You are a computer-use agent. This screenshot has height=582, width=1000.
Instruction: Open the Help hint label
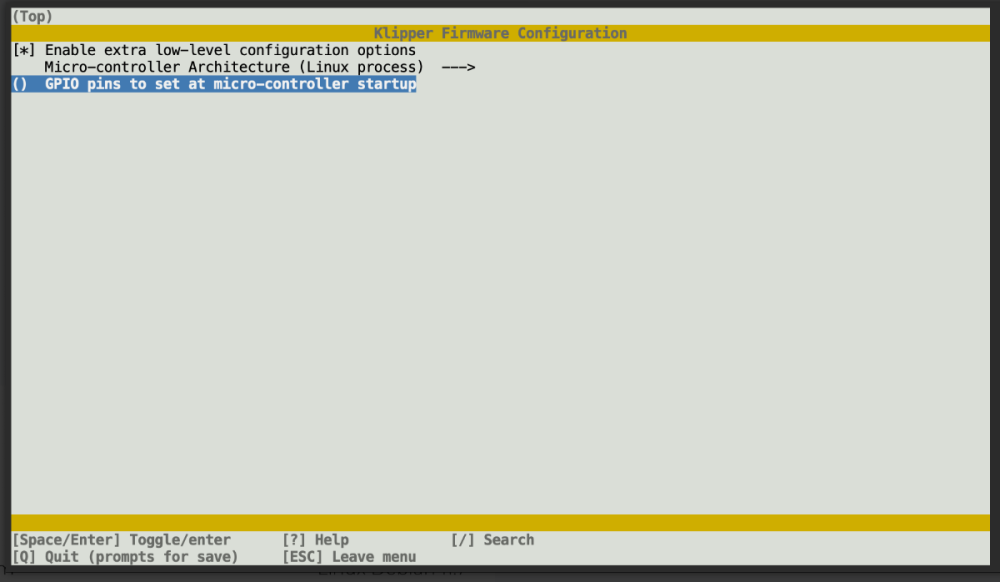[332, 540]
